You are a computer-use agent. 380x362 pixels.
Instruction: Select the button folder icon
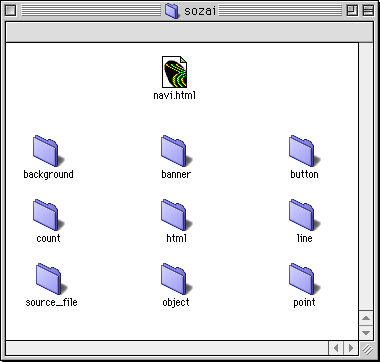tap(304, 151)
